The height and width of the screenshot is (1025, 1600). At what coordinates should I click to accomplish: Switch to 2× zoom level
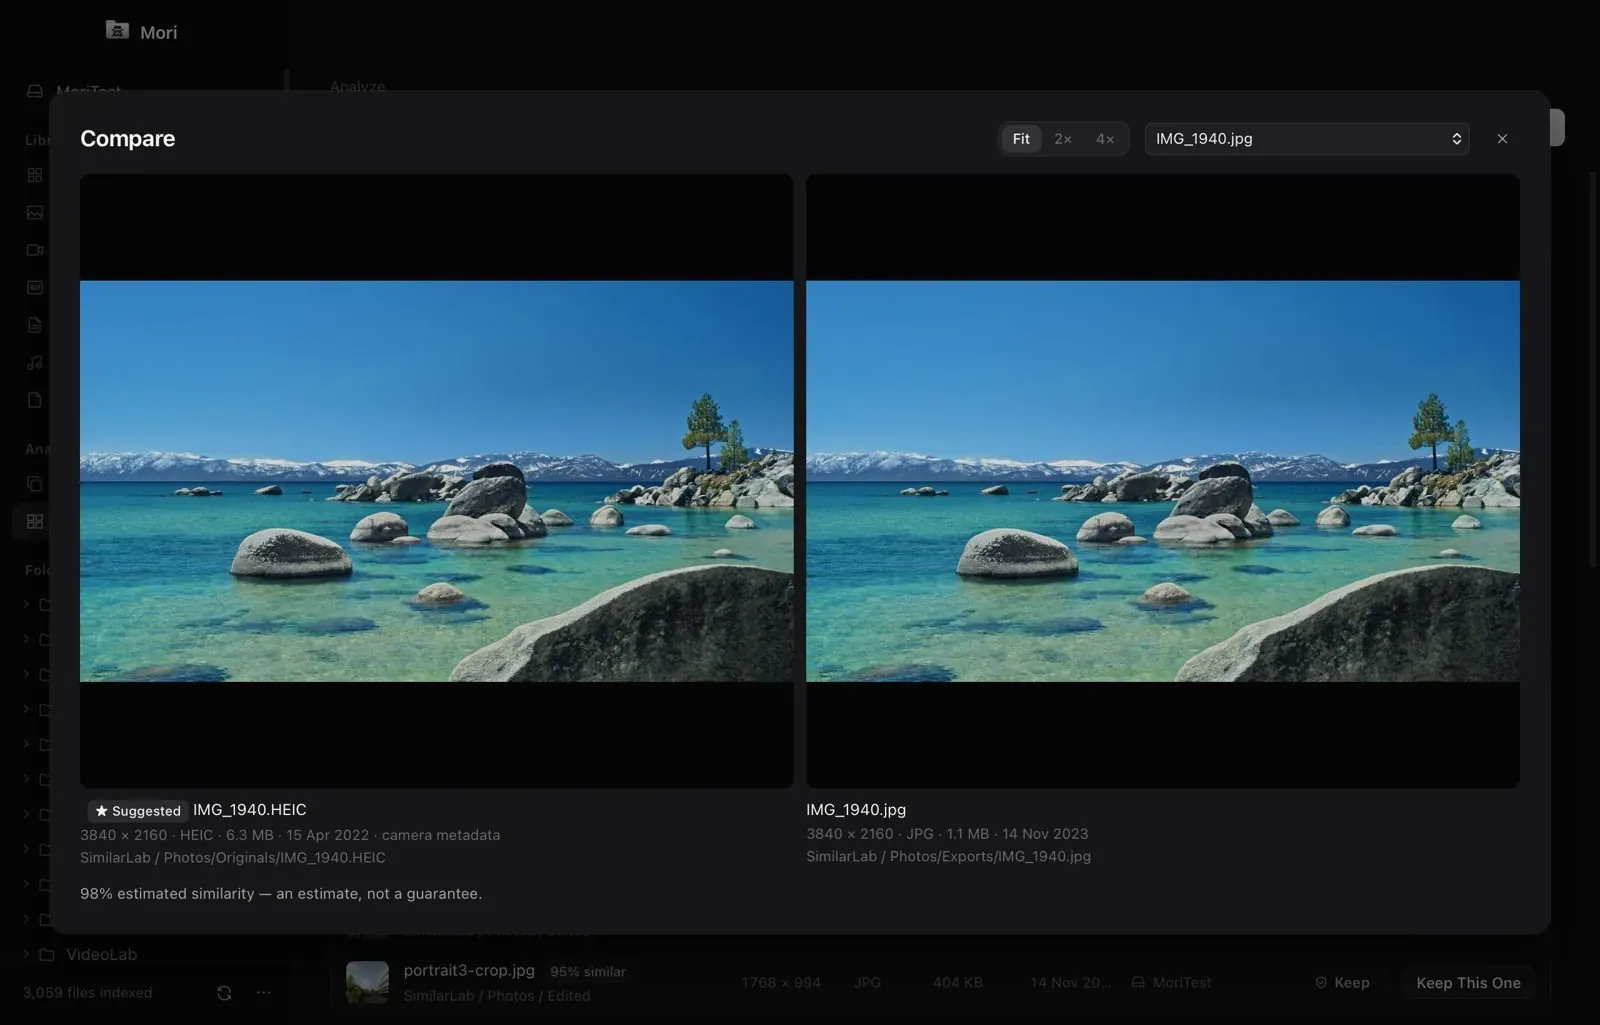[x=1063, y=139]
